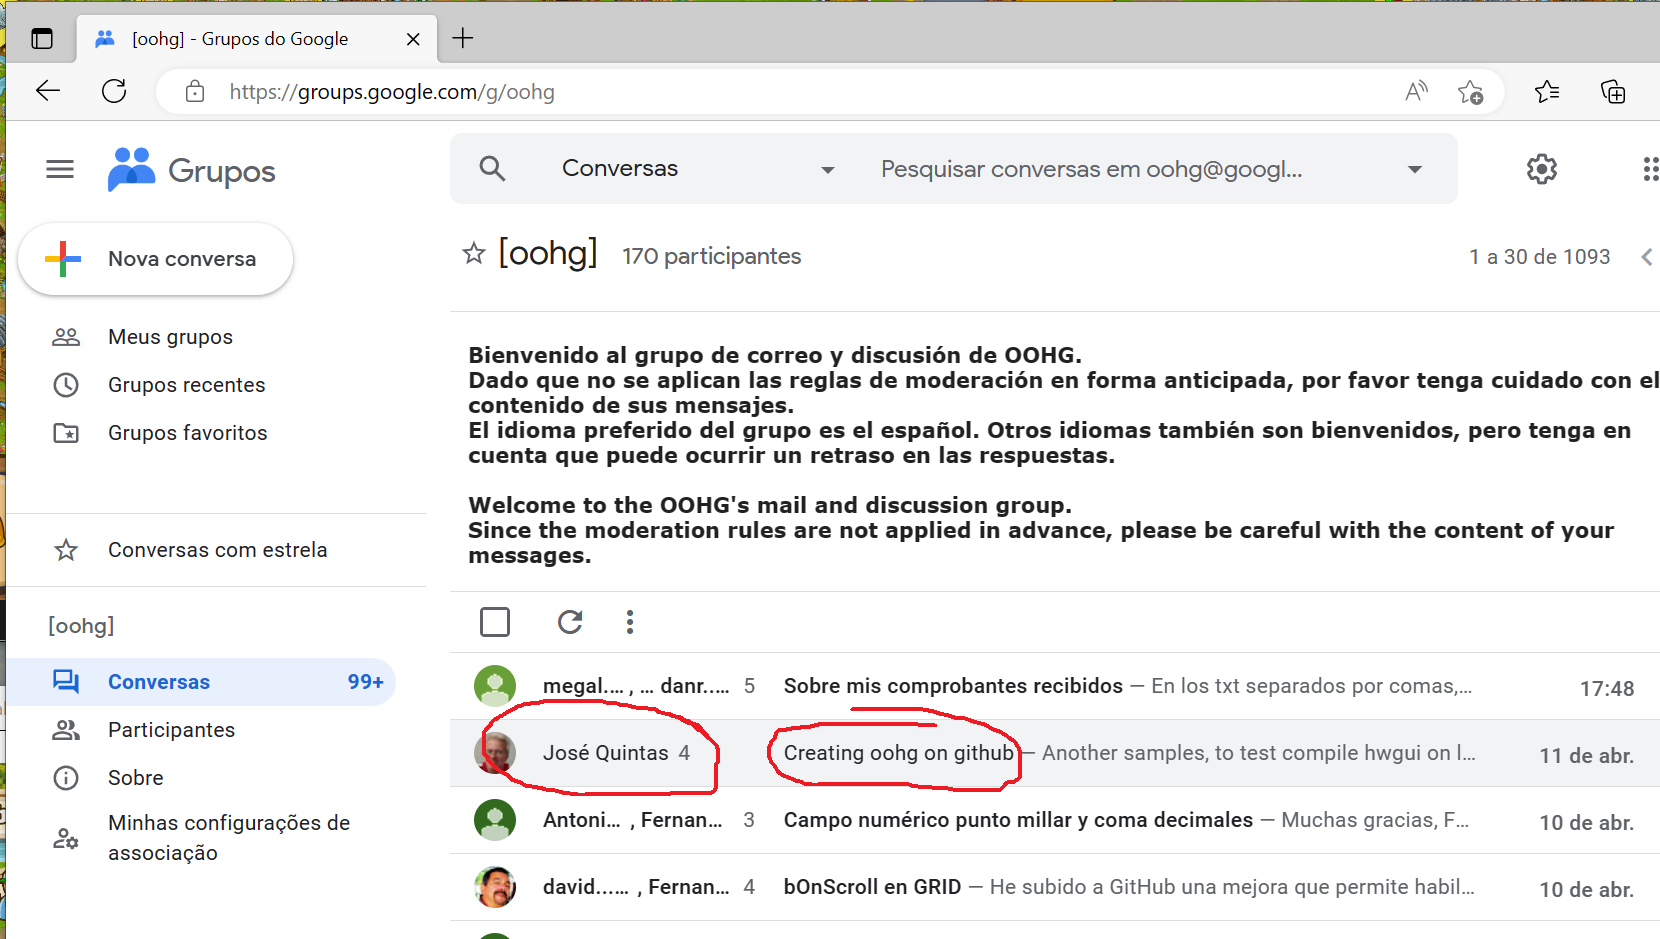
Task: Click the '1 a 30 de 1093' counter
Action: 1539,257
